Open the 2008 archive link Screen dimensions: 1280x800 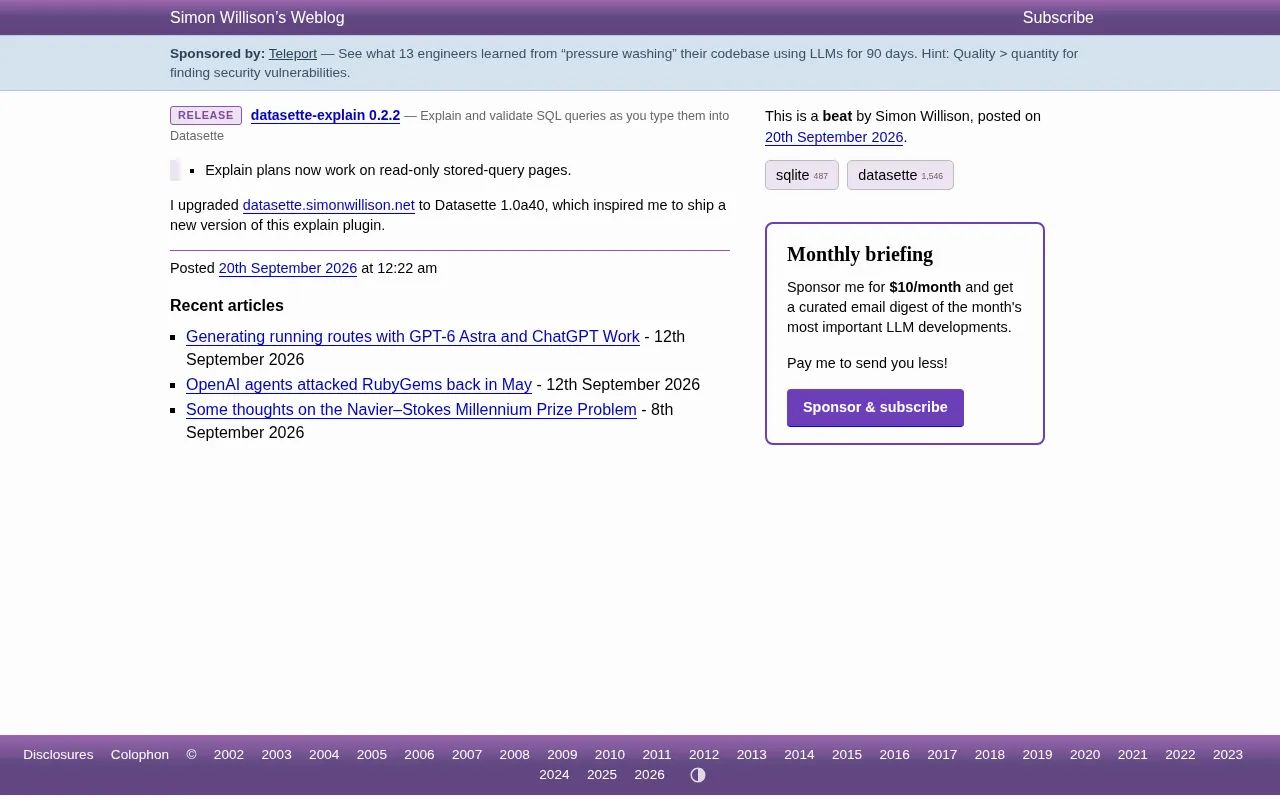pos(515,755)
